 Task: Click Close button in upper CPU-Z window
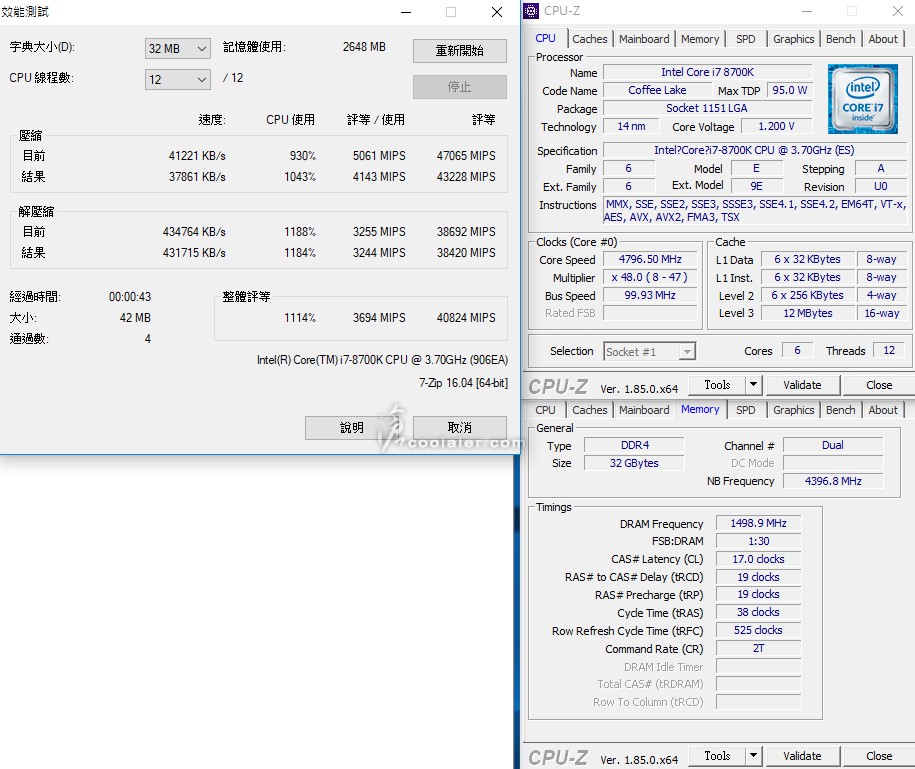879,385
